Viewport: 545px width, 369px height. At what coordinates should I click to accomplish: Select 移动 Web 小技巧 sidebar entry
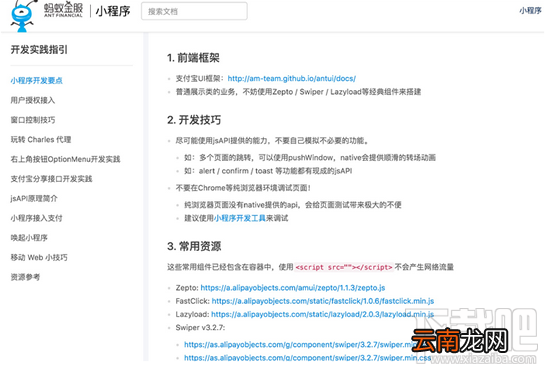(39, 257)
